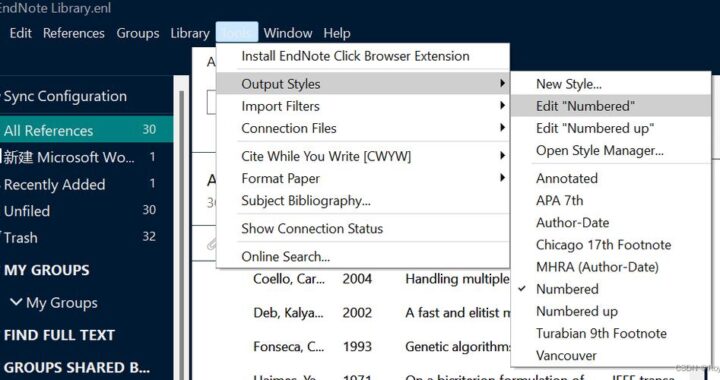Select the Annotated output style
This screenshot has height=380, width=720.
click(x=611, y=178)
